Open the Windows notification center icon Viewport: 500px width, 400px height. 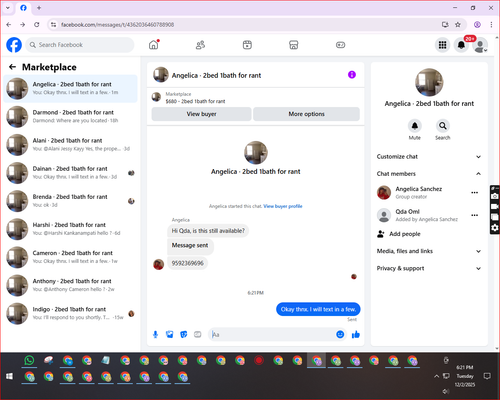487,376
